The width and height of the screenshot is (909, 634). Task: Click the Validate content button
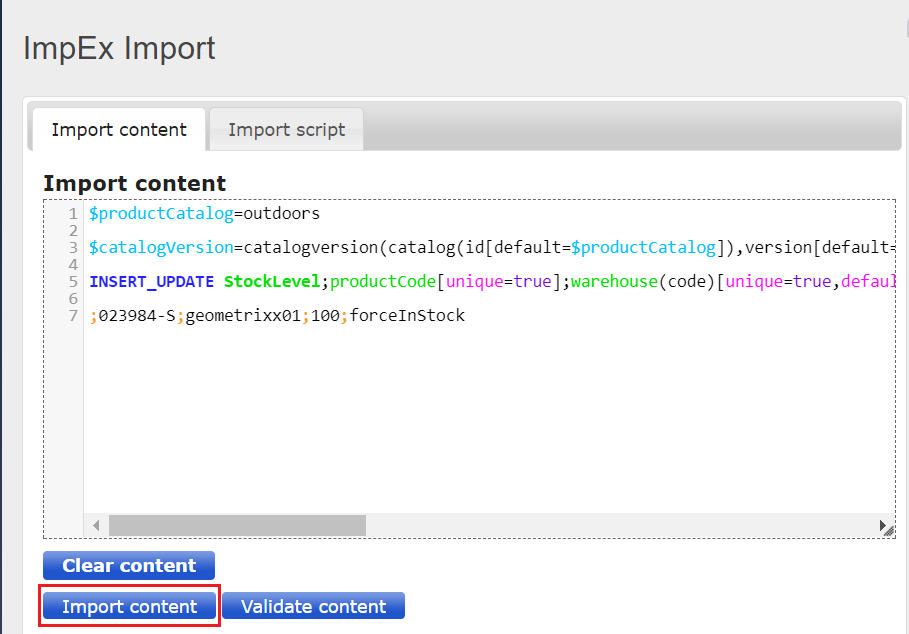[x=313, y=605]
